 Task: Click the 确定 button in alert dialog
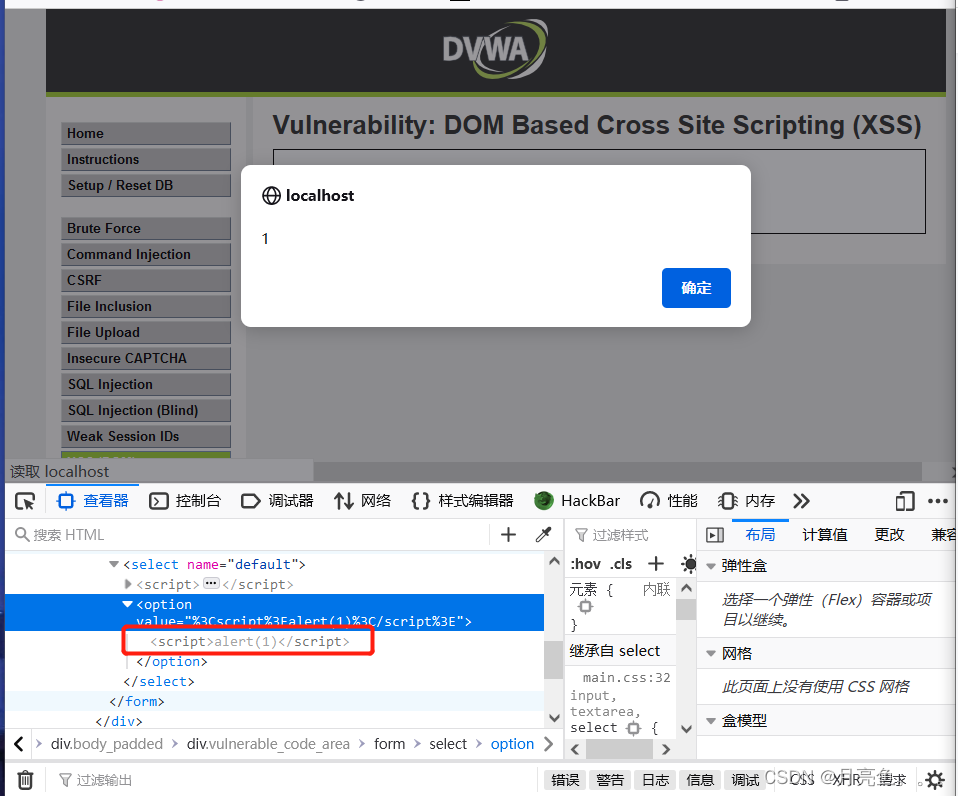[696, 288]
